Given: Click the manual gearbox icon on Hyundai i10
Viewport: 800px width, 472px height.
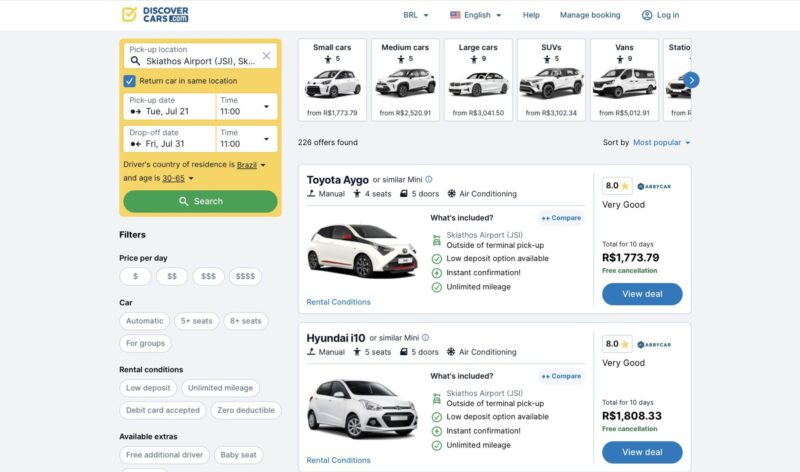Looking at the screenshot, I should [x=311, y=352].
